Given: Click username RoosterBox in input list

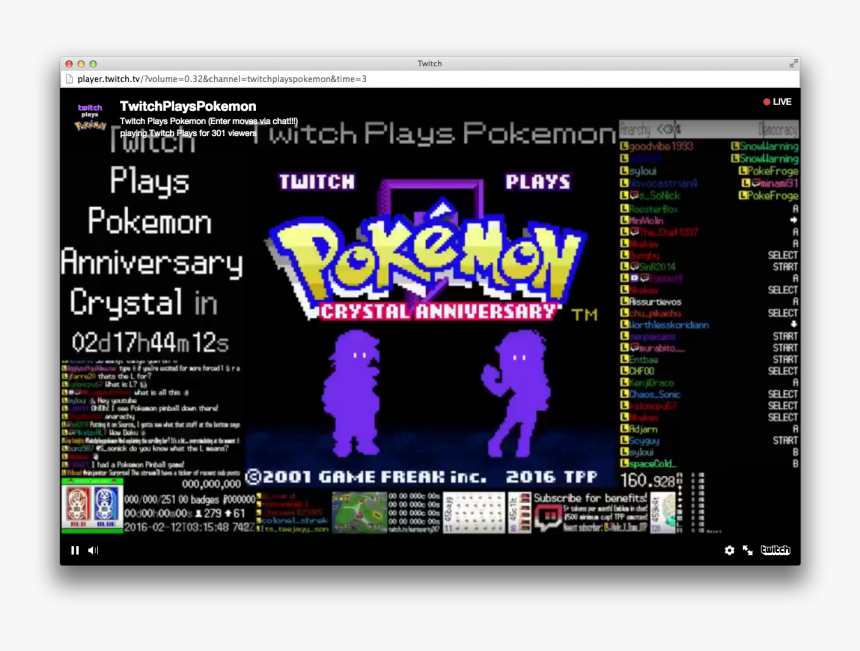Looking at the screenshot, I should pyautogui.click(x=653, y=209).
